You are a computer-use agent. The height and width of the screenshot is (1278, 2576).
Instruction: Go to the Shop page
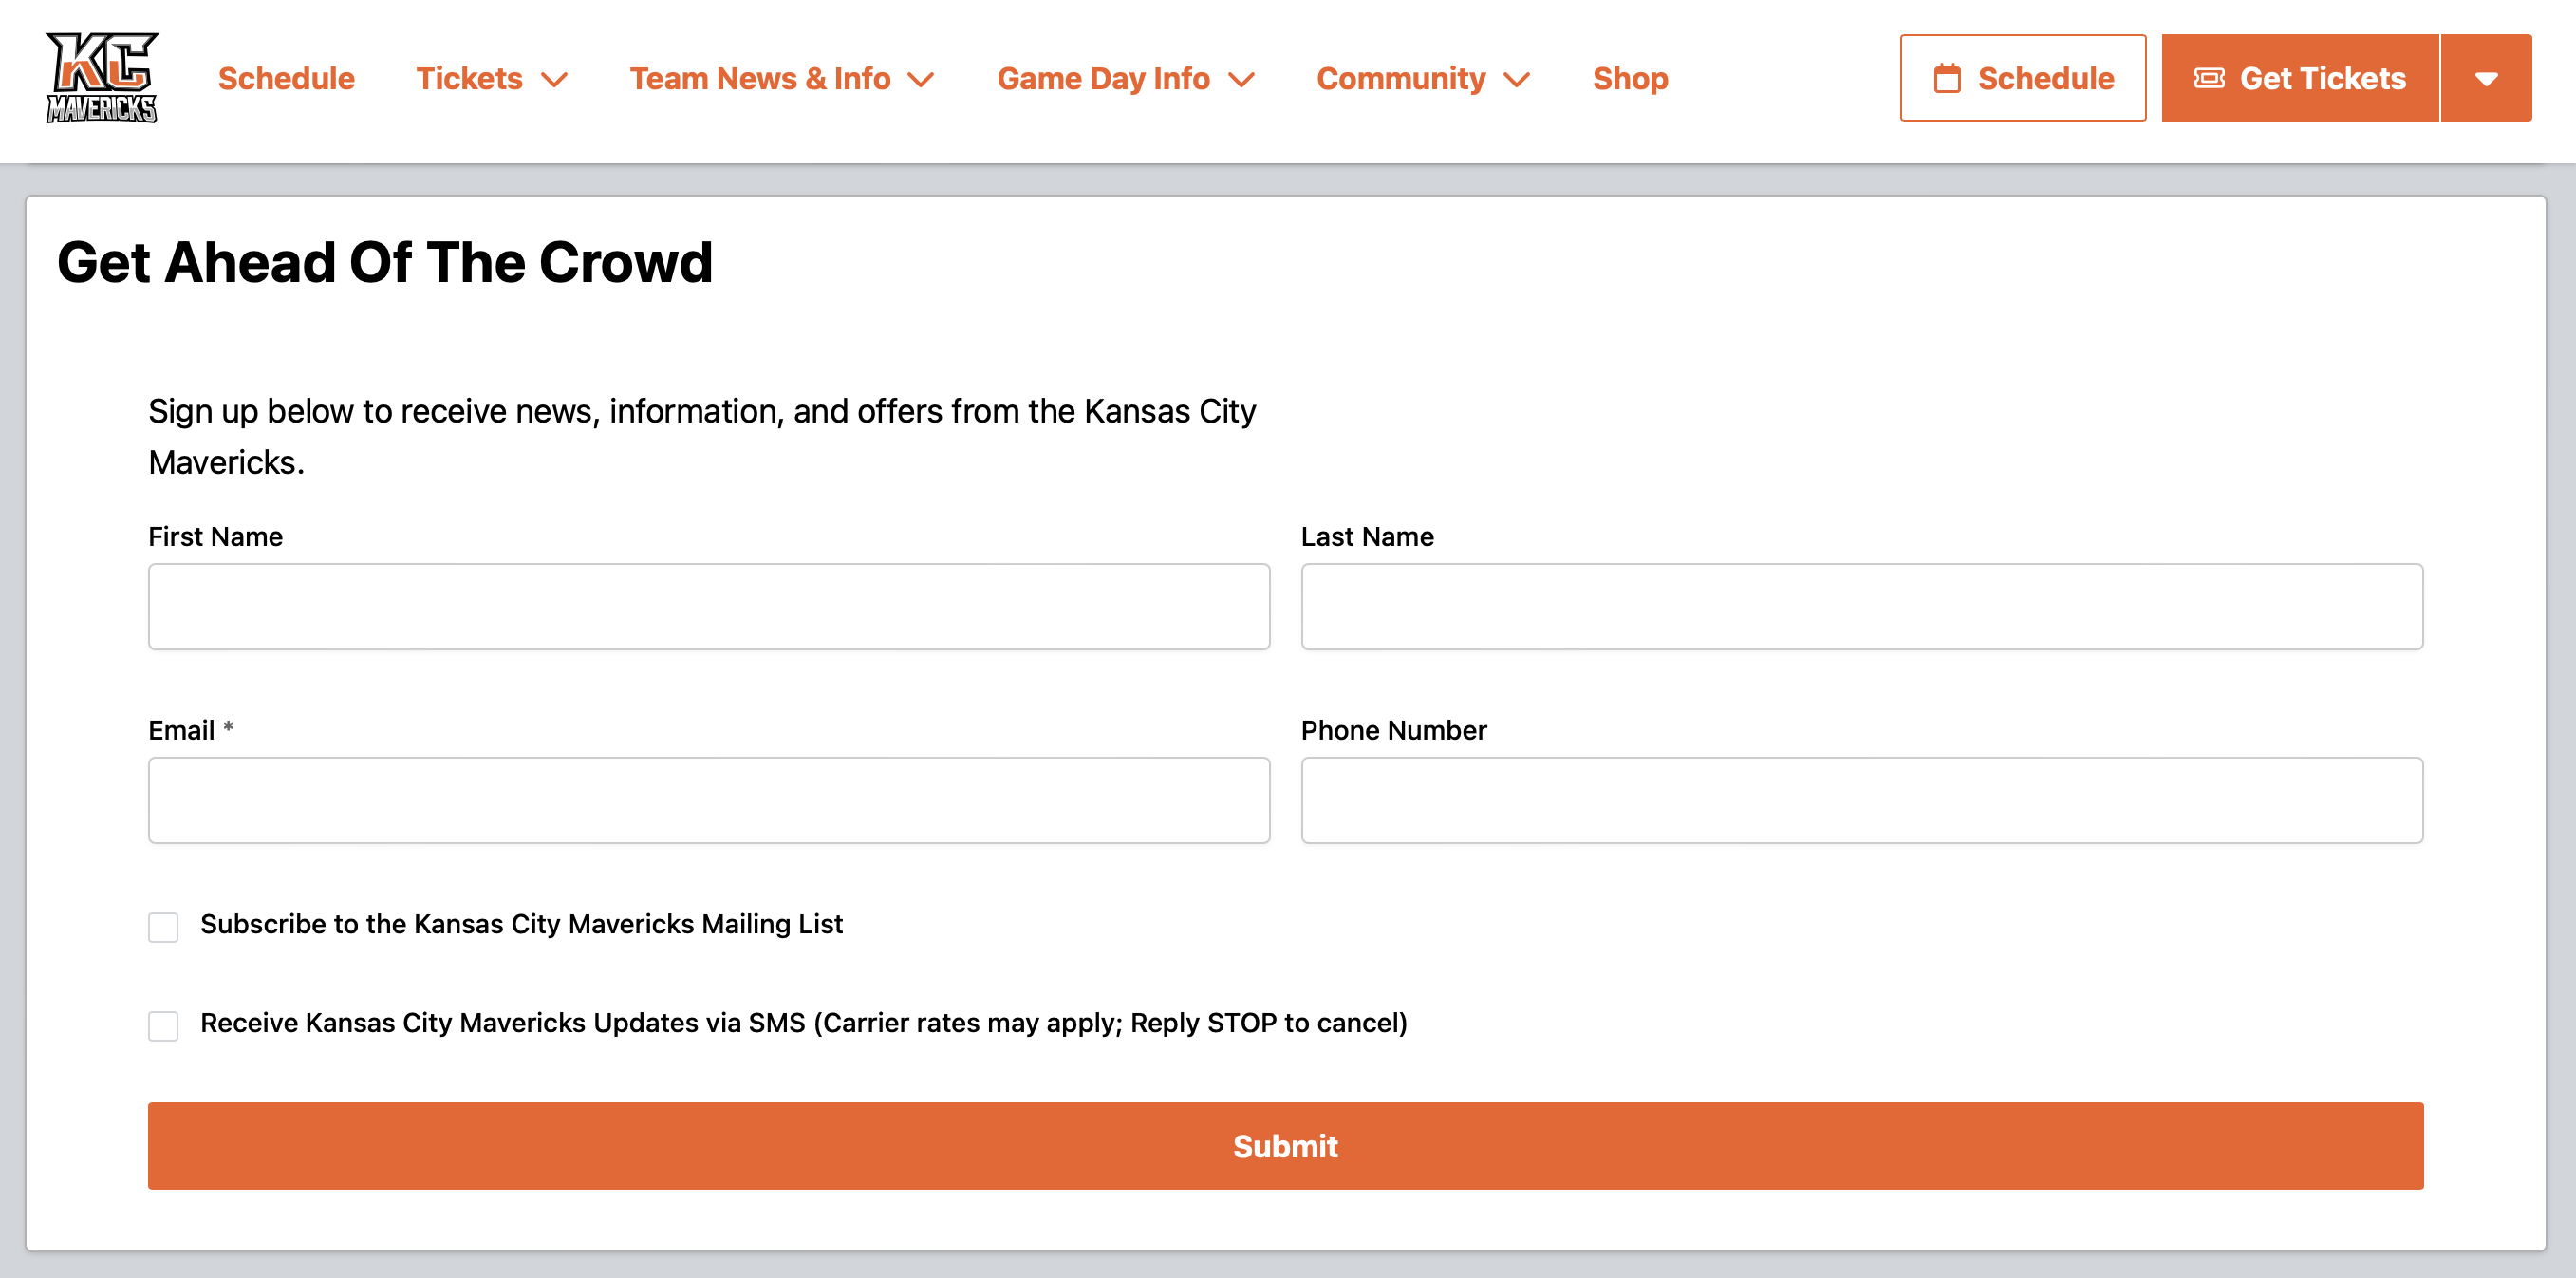pyautogui.click(x=1630, y=78)
